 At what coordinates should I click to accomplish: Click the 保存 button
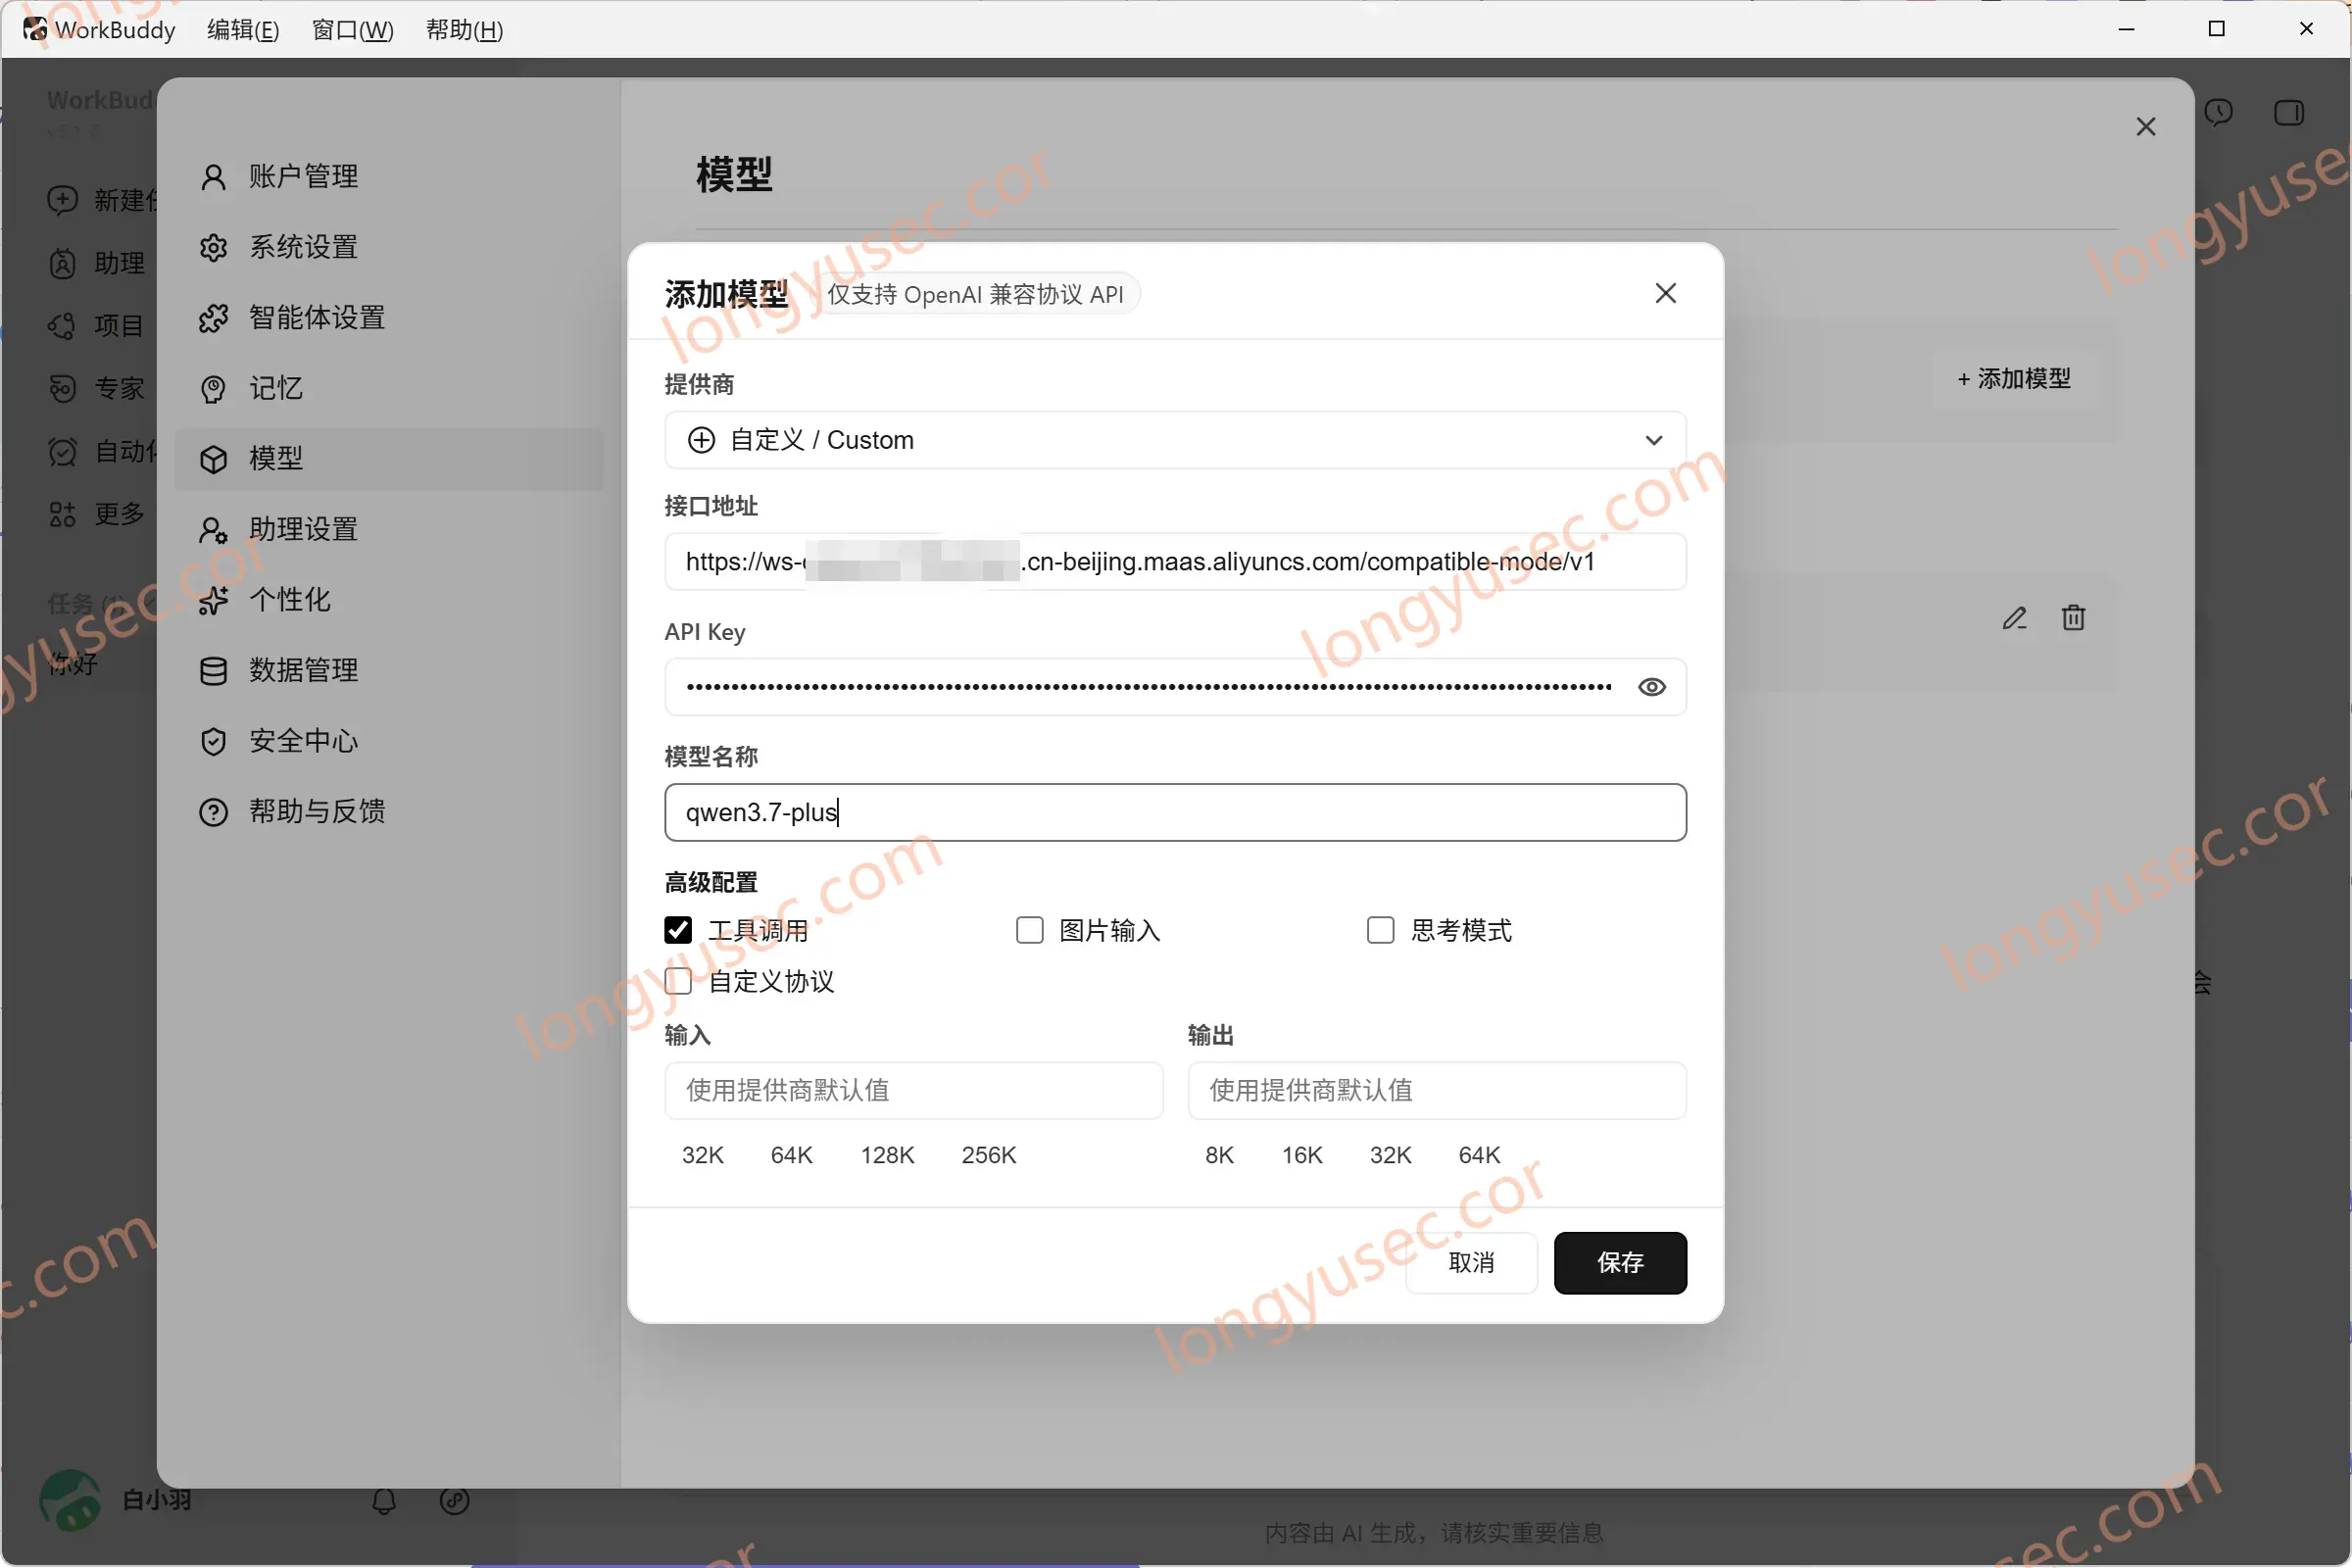[1620, 1263]
